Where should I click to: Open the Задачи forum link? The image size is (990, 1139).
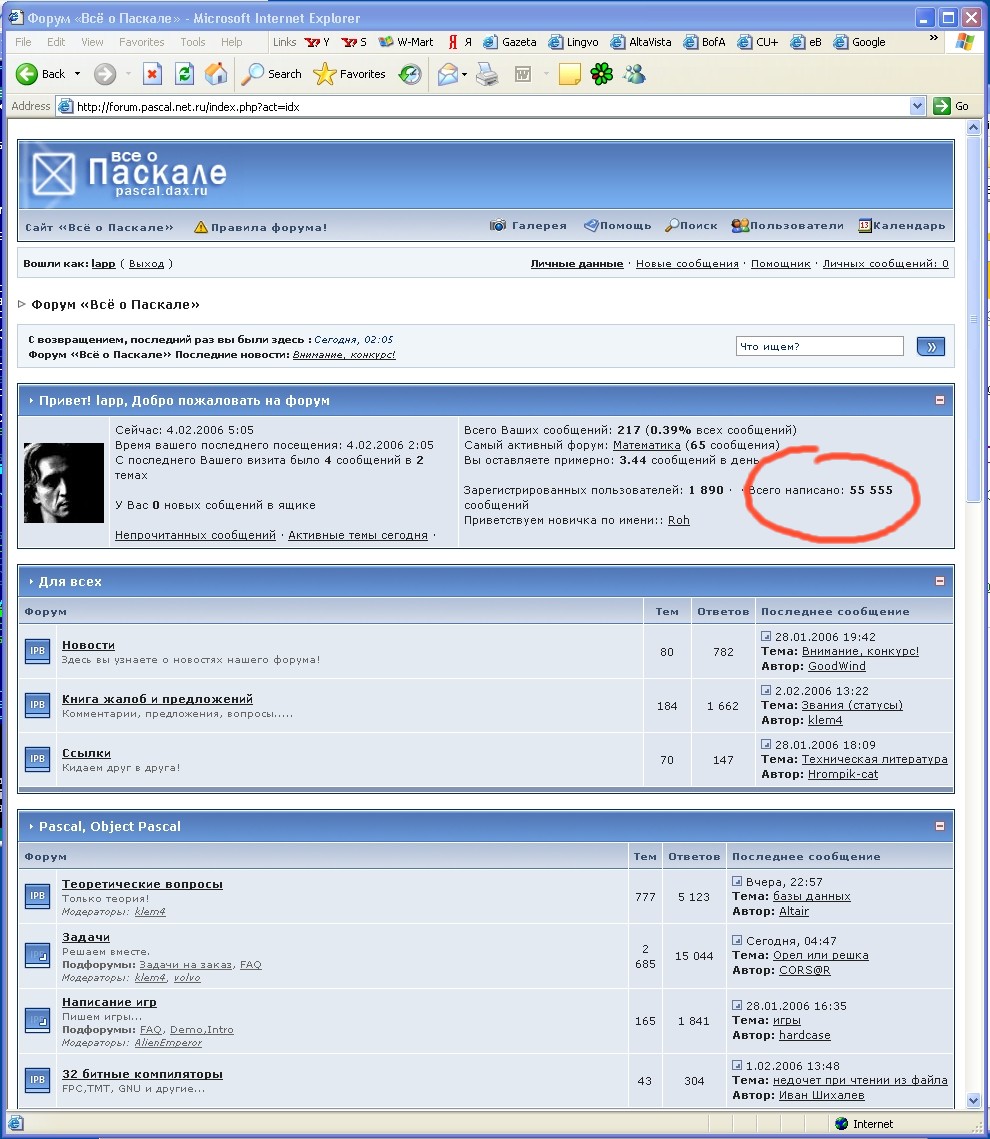point(86,937)
